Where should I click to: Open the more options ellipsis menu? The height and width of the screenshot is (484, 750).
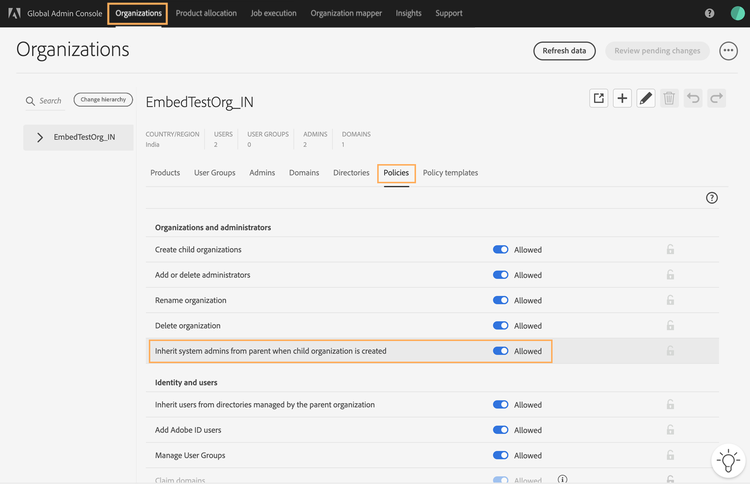(728, 51)
